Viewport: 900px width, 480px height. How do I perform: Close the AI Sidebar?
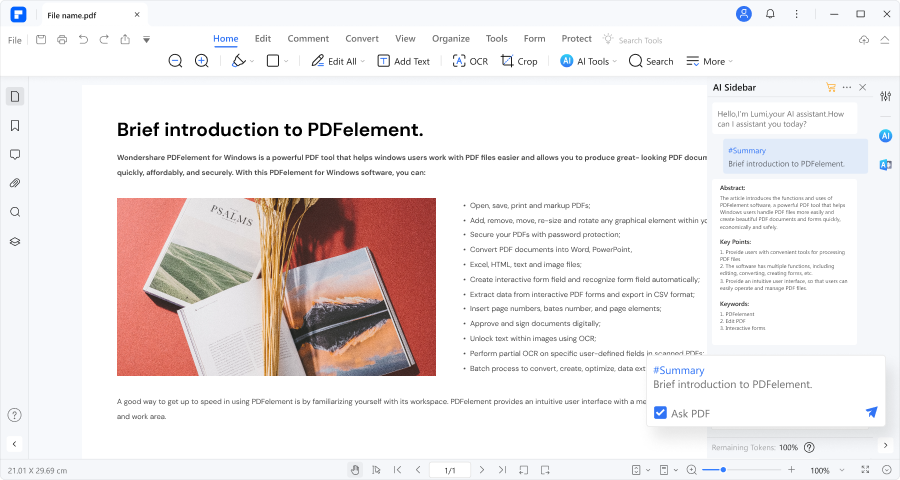[863, 87]
